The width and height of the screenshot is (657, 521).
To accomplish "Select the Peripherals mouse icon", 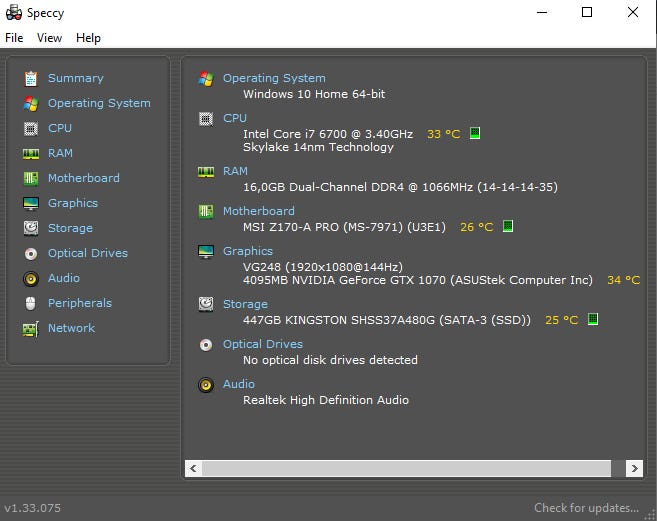I will click(30, 303).
